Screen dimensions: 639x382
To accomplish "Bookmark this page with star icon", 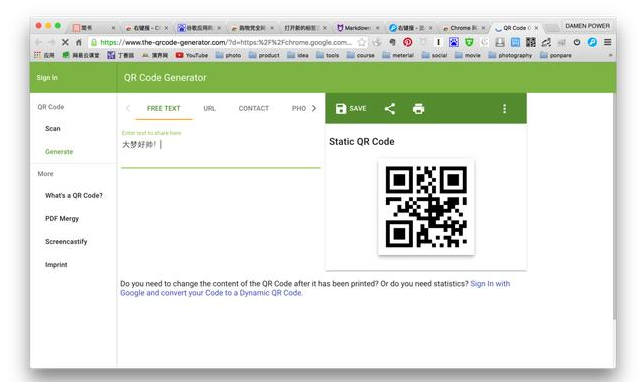I will (362, 42).
